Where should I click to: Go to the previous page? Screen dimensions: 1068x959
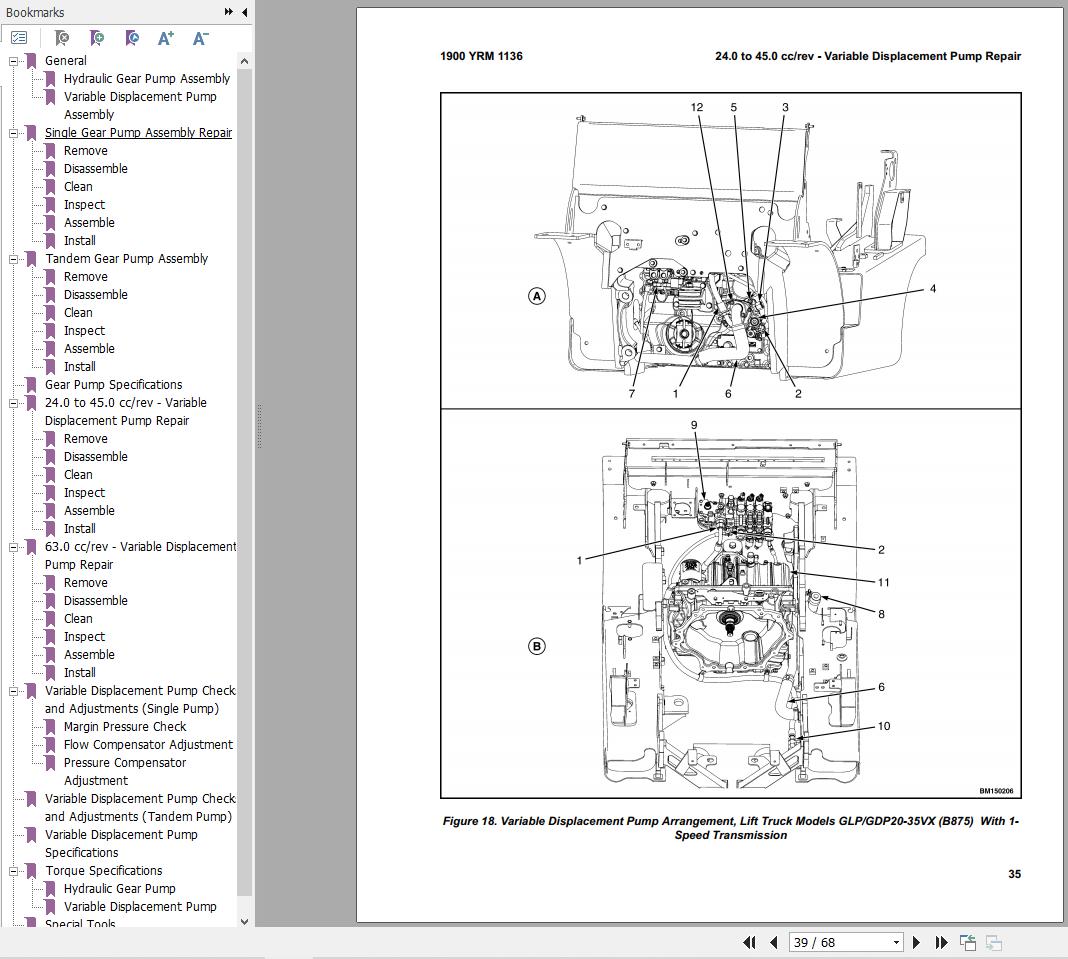773,943
